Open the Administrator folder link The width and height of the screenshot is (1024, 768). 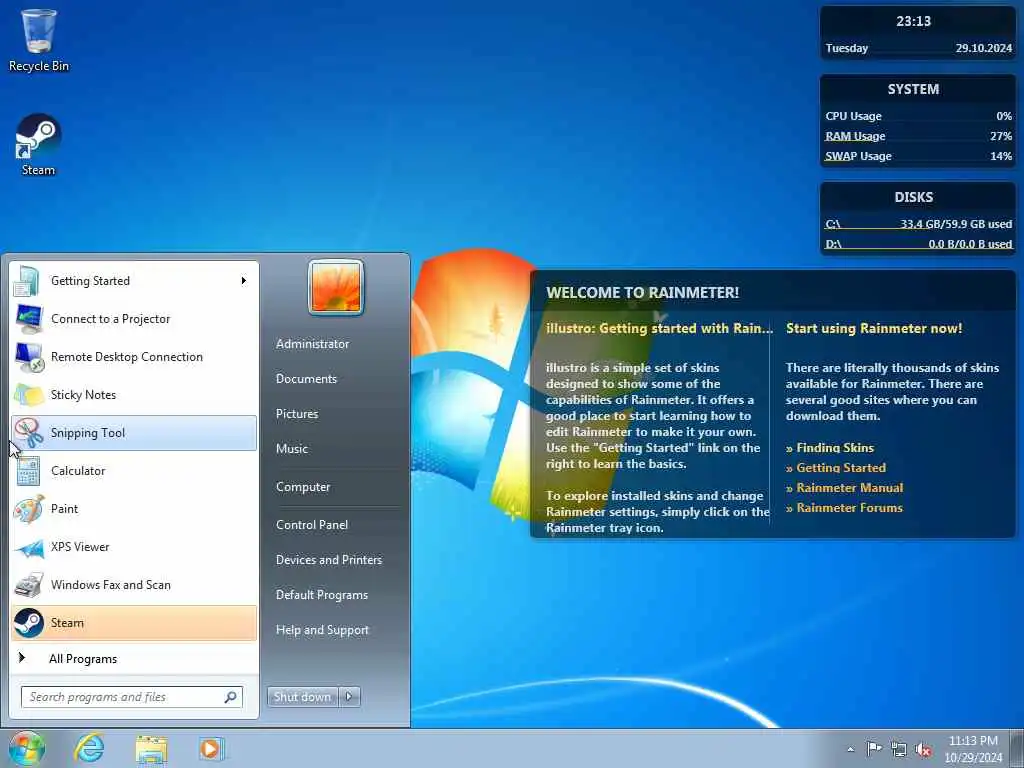pyautogui.click(x=312, y=344)
